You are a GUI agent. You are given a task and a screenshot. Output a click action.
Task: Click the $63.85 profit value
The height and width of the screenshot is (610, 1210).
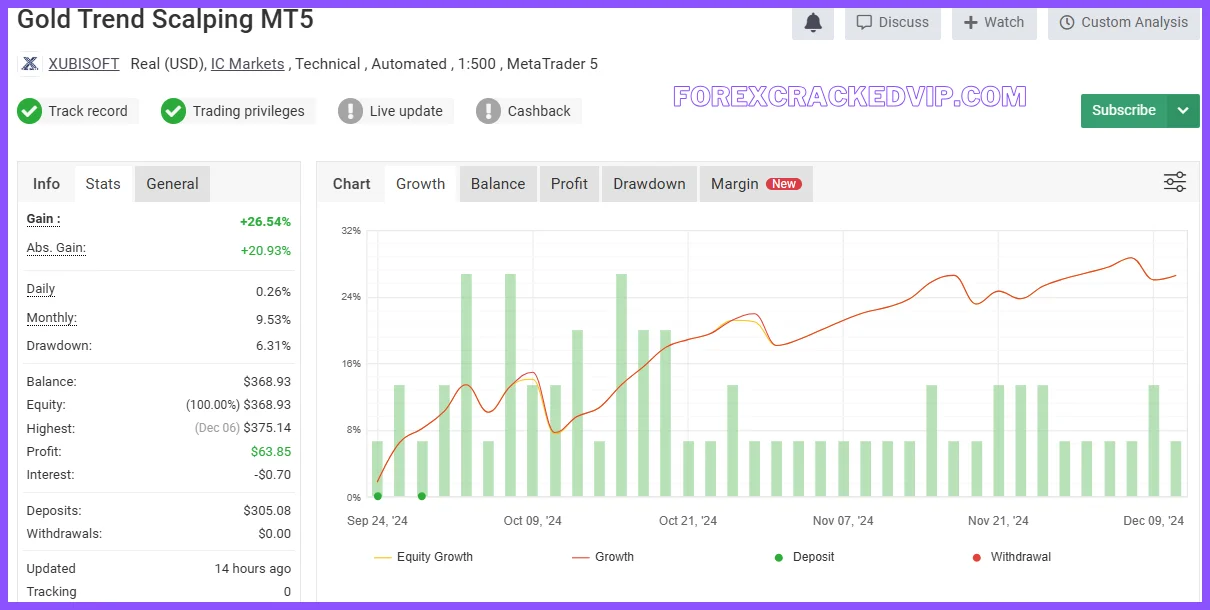(x=270, y=452)
